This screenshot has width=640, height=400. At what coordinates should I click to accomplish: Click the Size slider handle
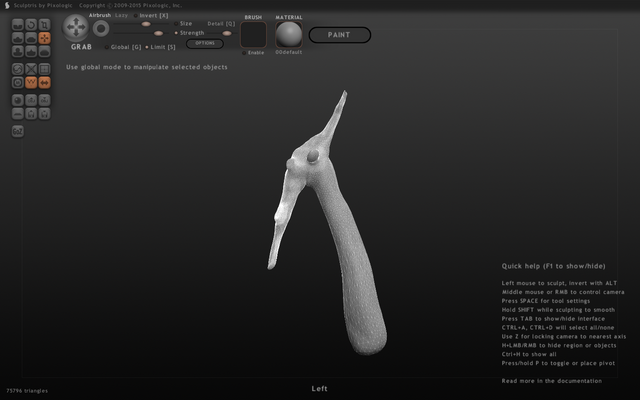(x=146, y=24)
